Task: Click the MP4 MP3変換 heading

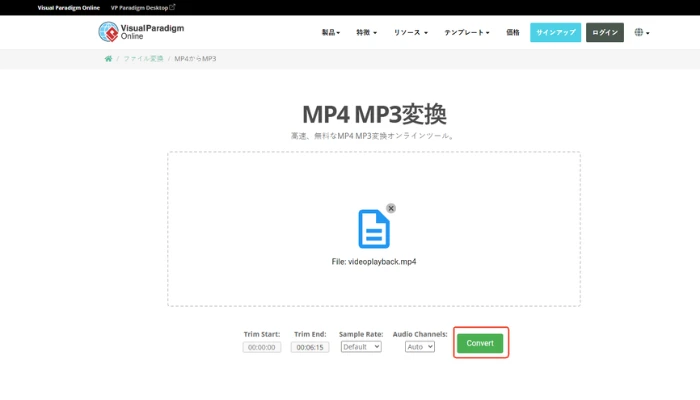Action: pyautogui.click(x=374, y=114)
